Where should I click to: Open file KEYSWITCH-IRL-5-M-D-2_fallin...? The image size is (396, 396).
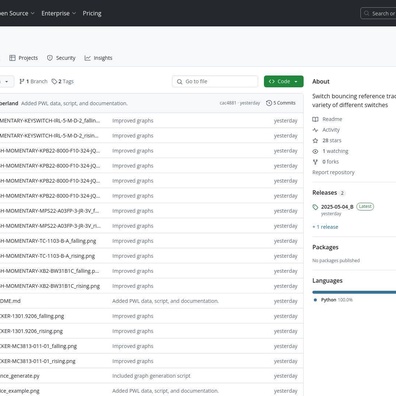point(50,121)
